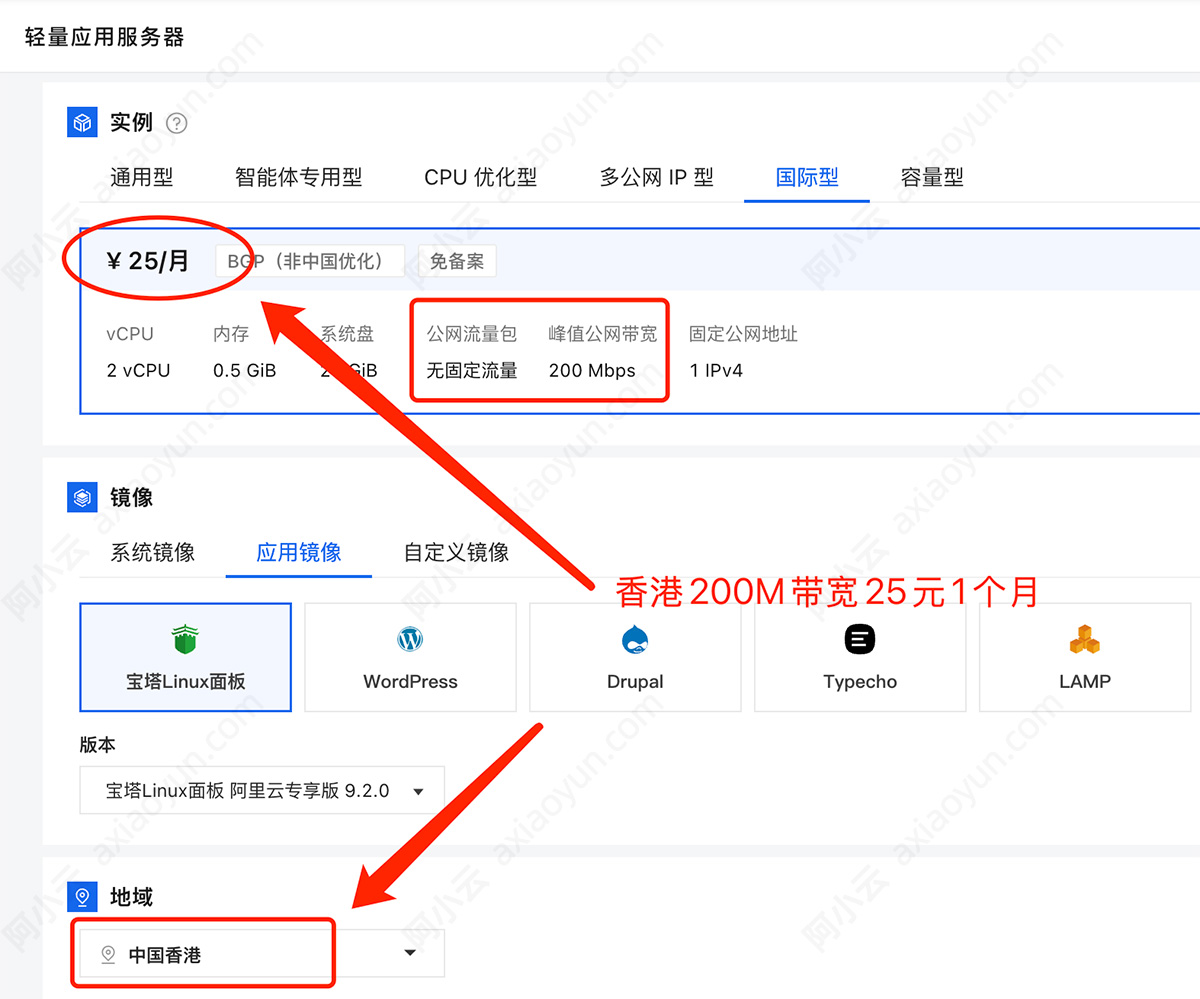Click the 轻量应用服务器 page title
Screen dimensions: 1200x999
click(105, 37)
